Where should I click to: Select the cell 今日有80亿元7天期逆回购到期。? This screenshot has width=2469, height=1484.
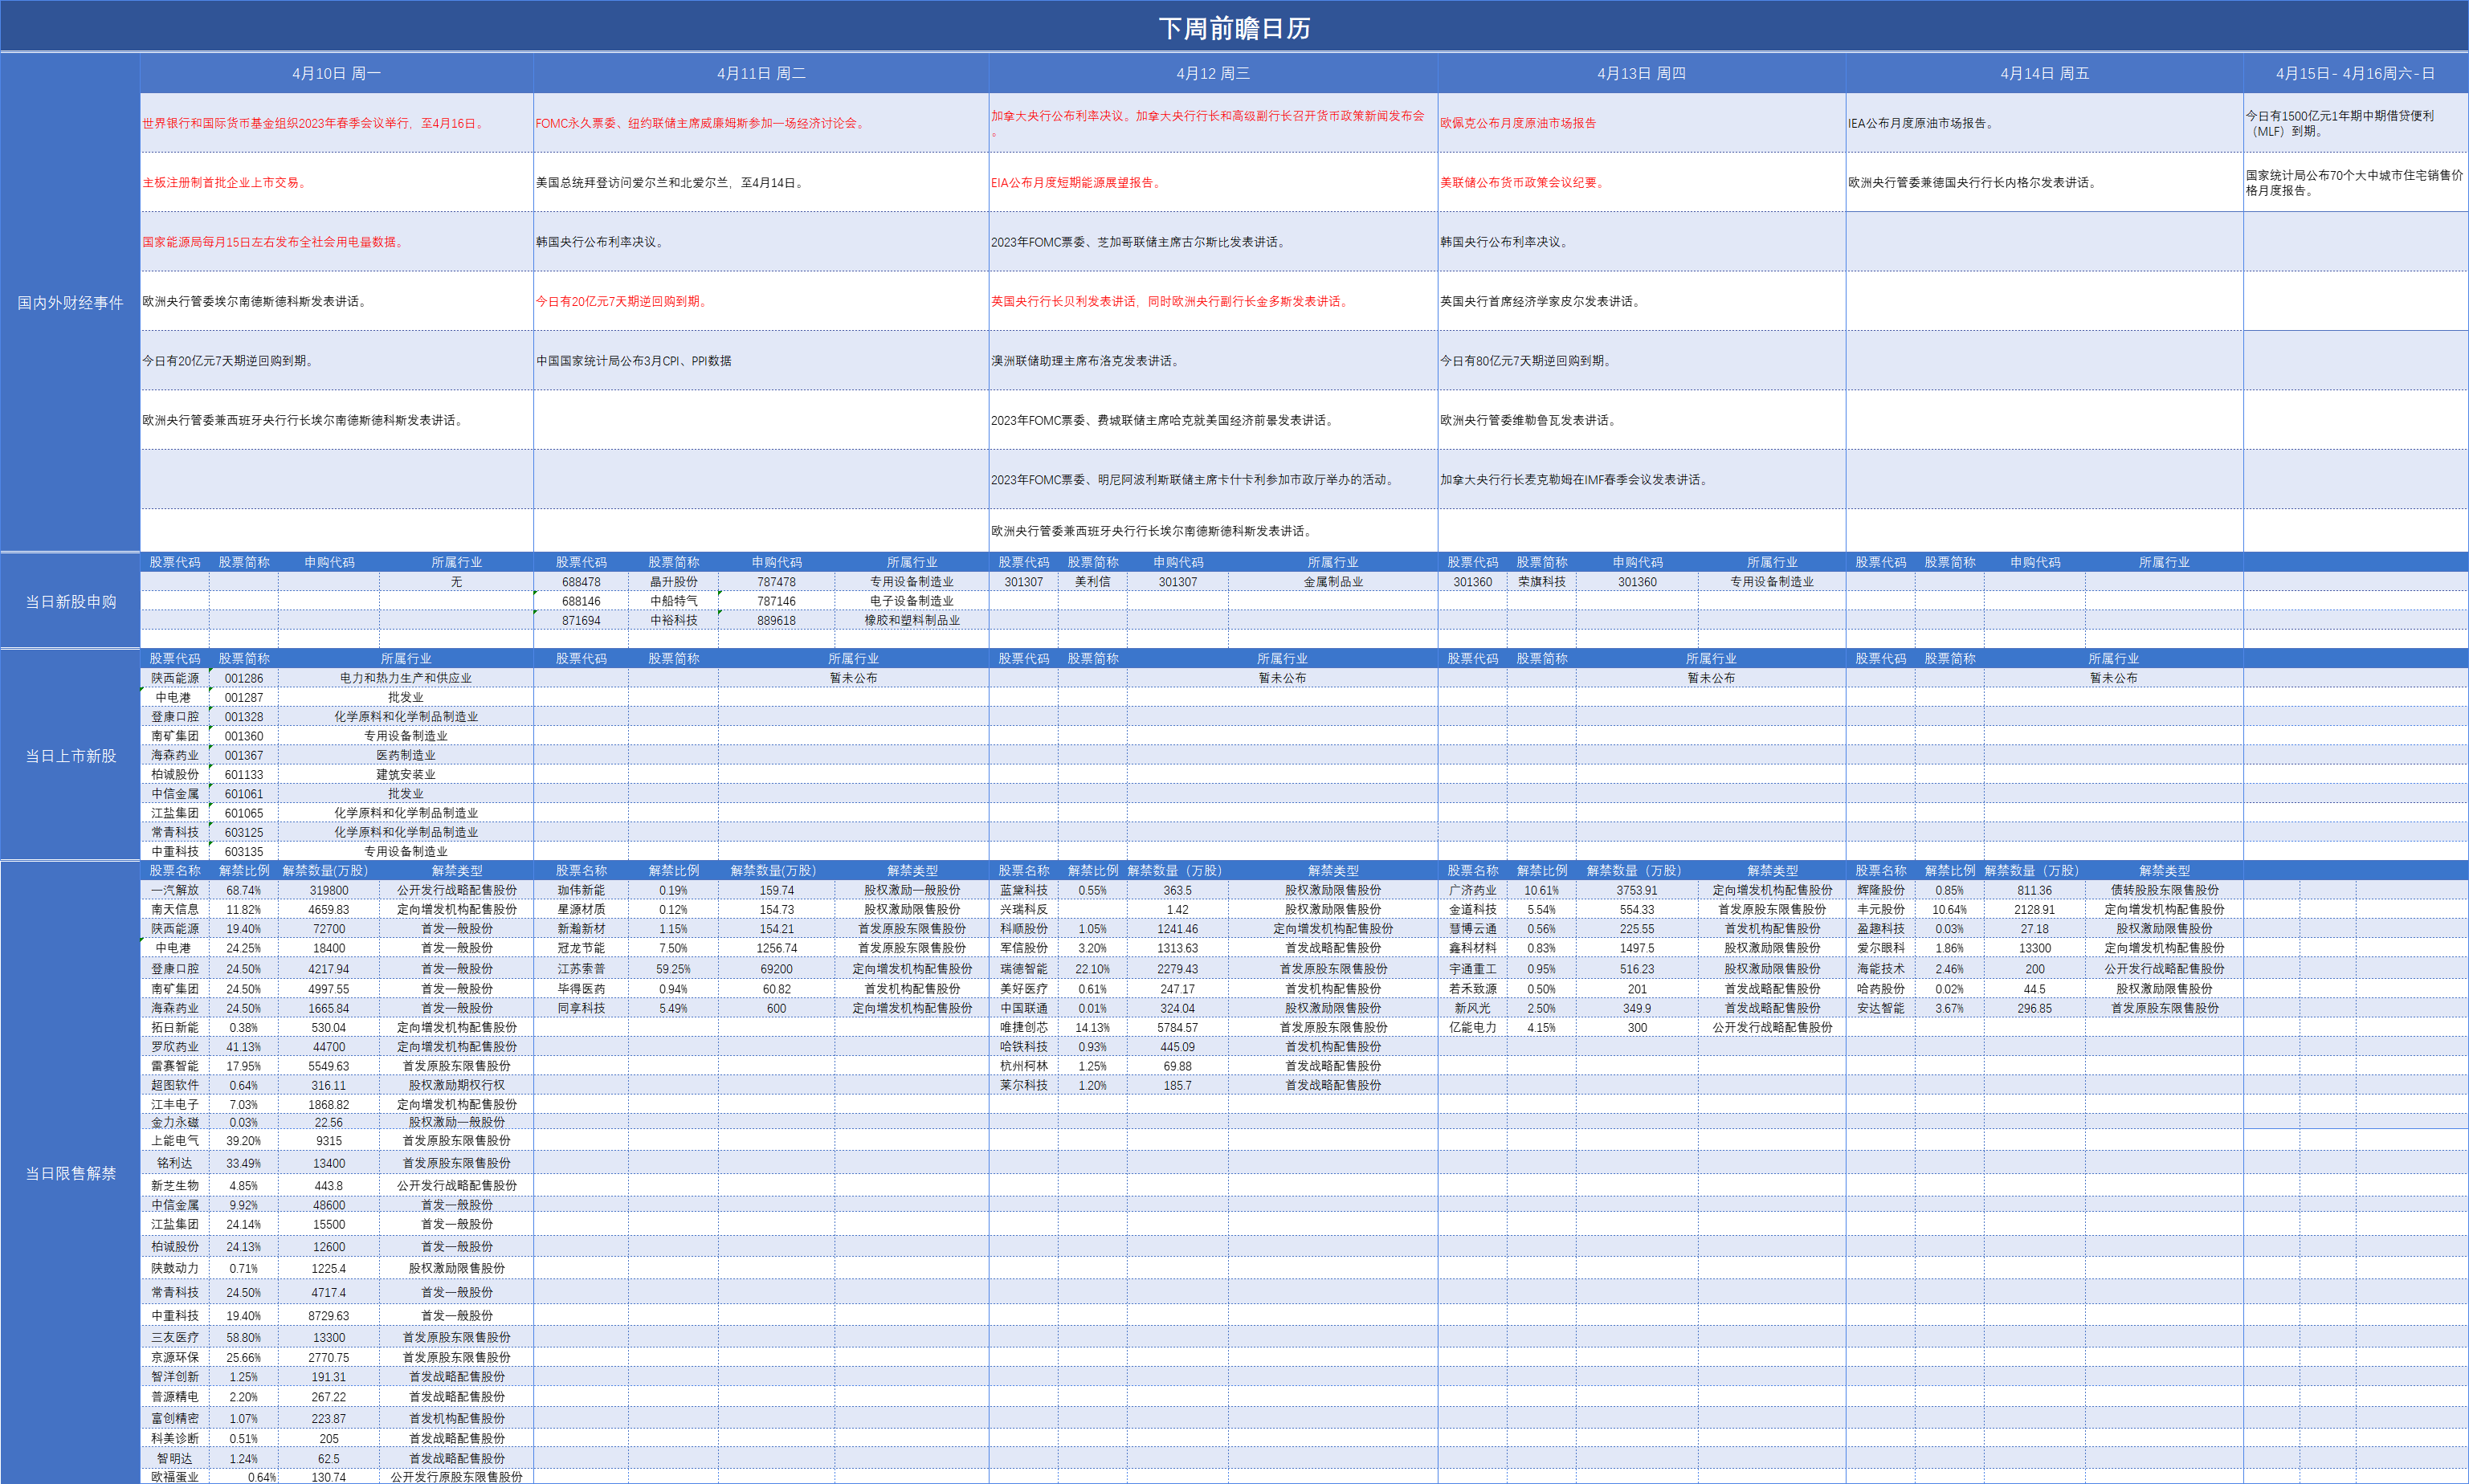pyautogui.click(x=1641, y=360)
